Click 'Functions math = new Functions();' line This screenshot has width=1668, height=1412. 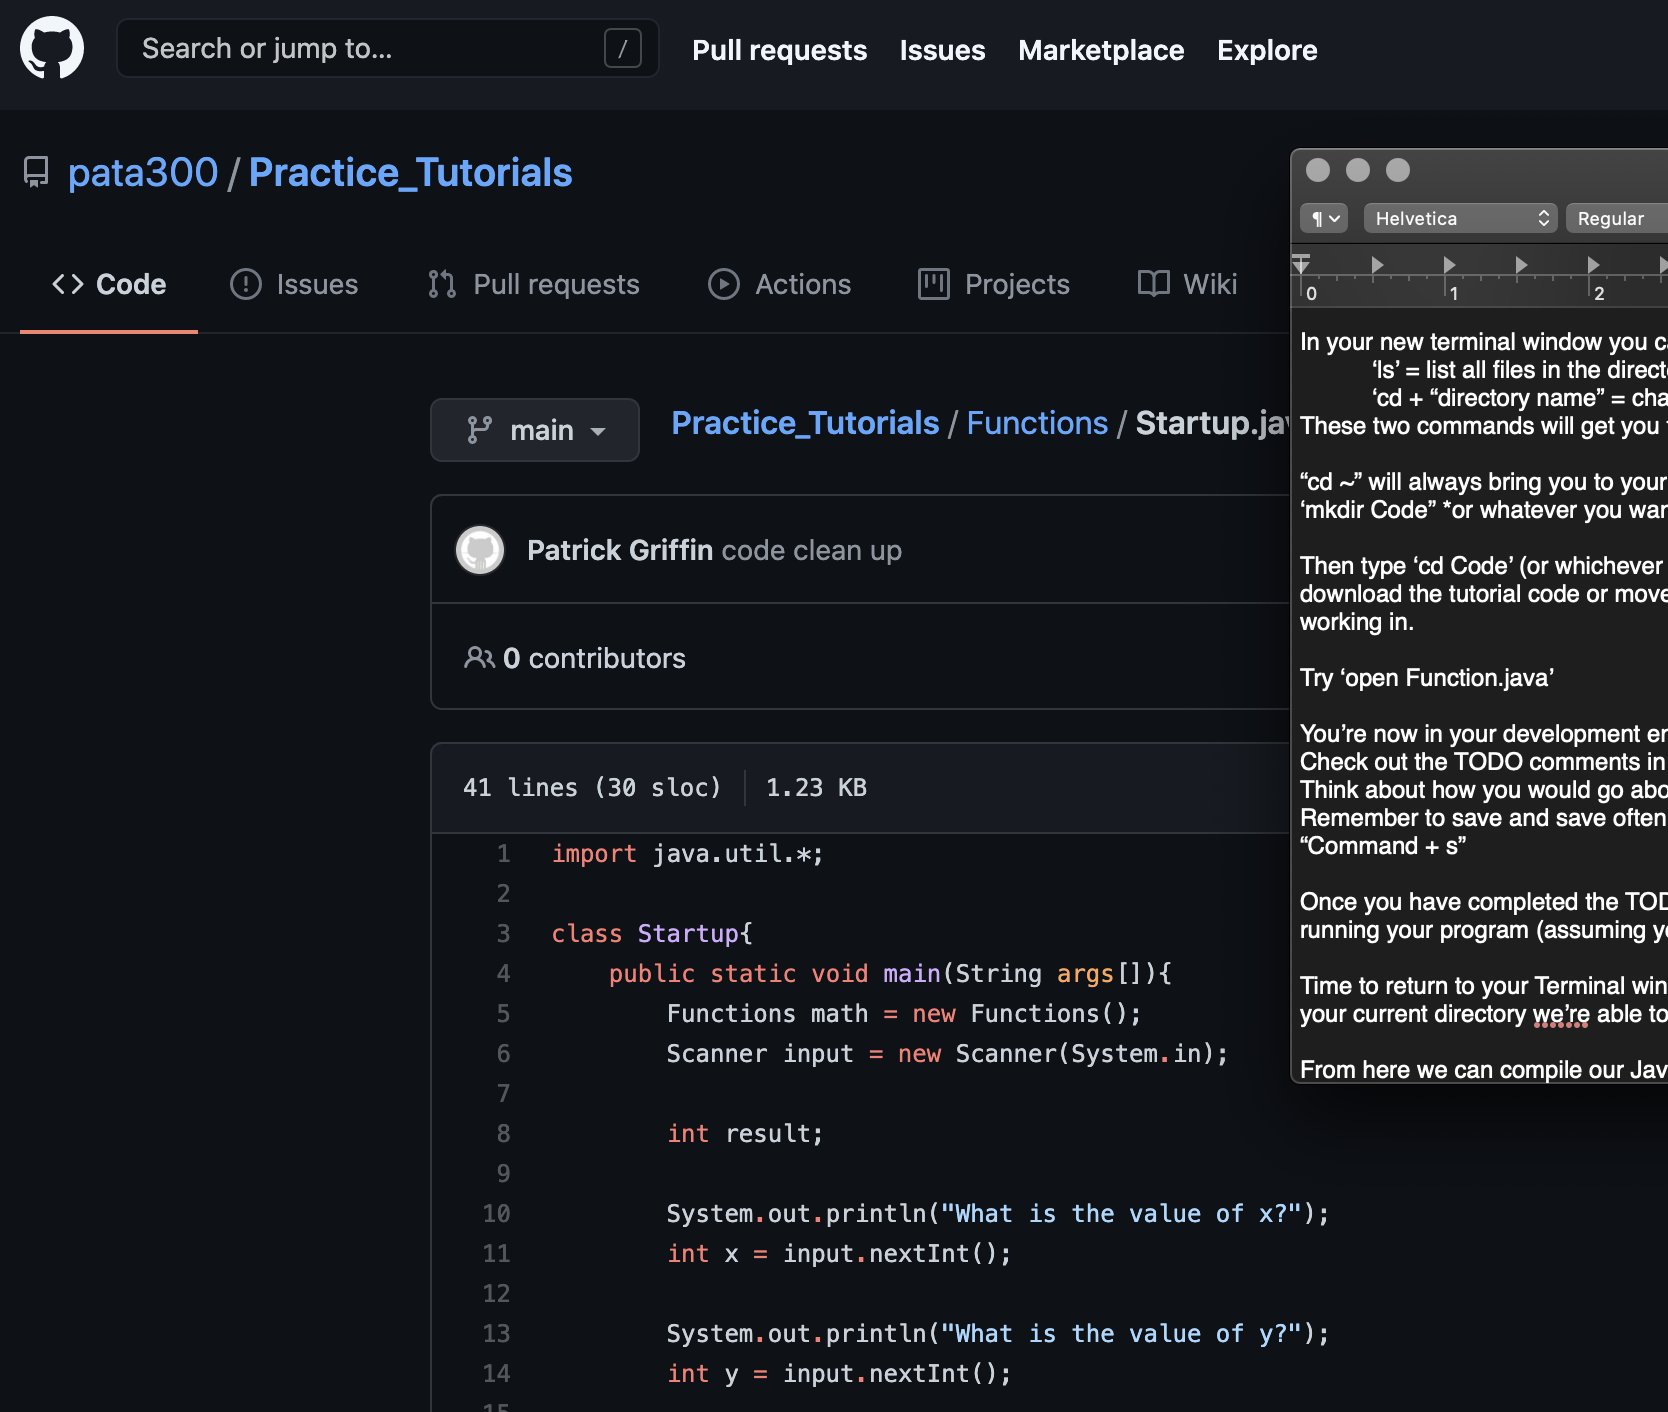coord(904,1013)
